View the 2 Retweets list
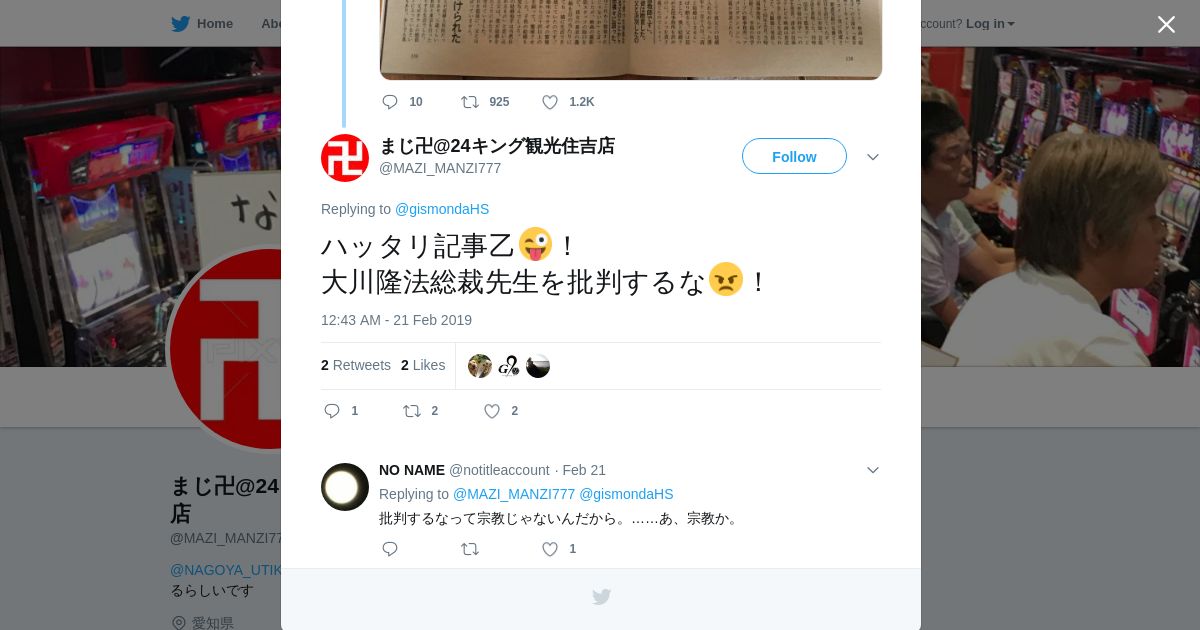 [x=356, y=365]
